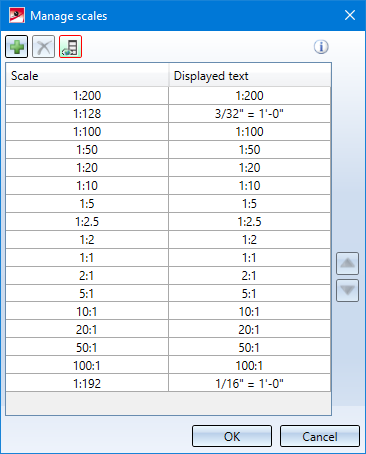
Task: Click the Cancel button
Action: pyautogui.click(x=320, y=436)
